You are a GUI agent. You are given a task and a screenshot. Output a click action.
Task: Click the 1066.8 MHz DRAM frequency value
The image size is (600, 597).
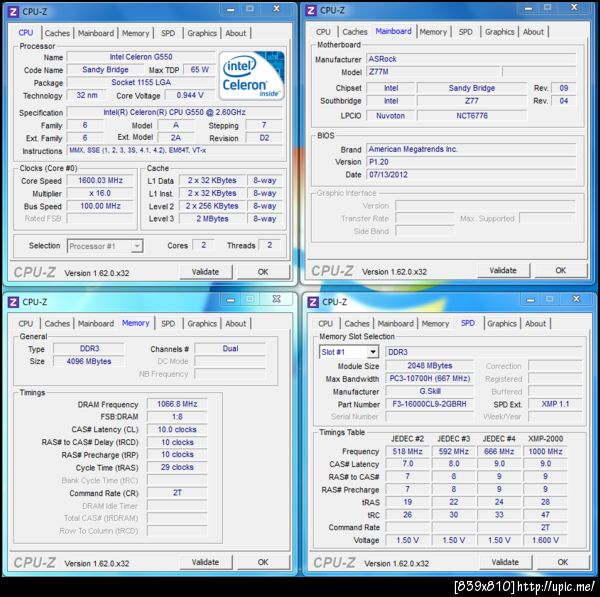[177, 404]
